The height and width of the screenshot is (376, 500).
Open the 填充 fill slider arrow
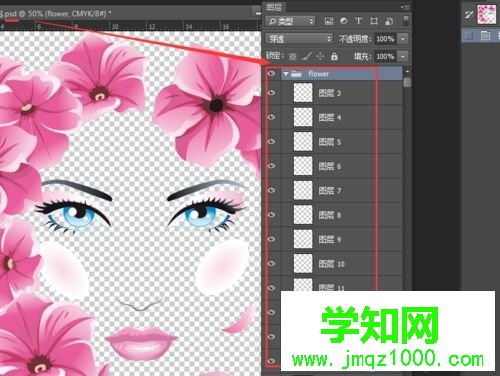tap(403, 56)
